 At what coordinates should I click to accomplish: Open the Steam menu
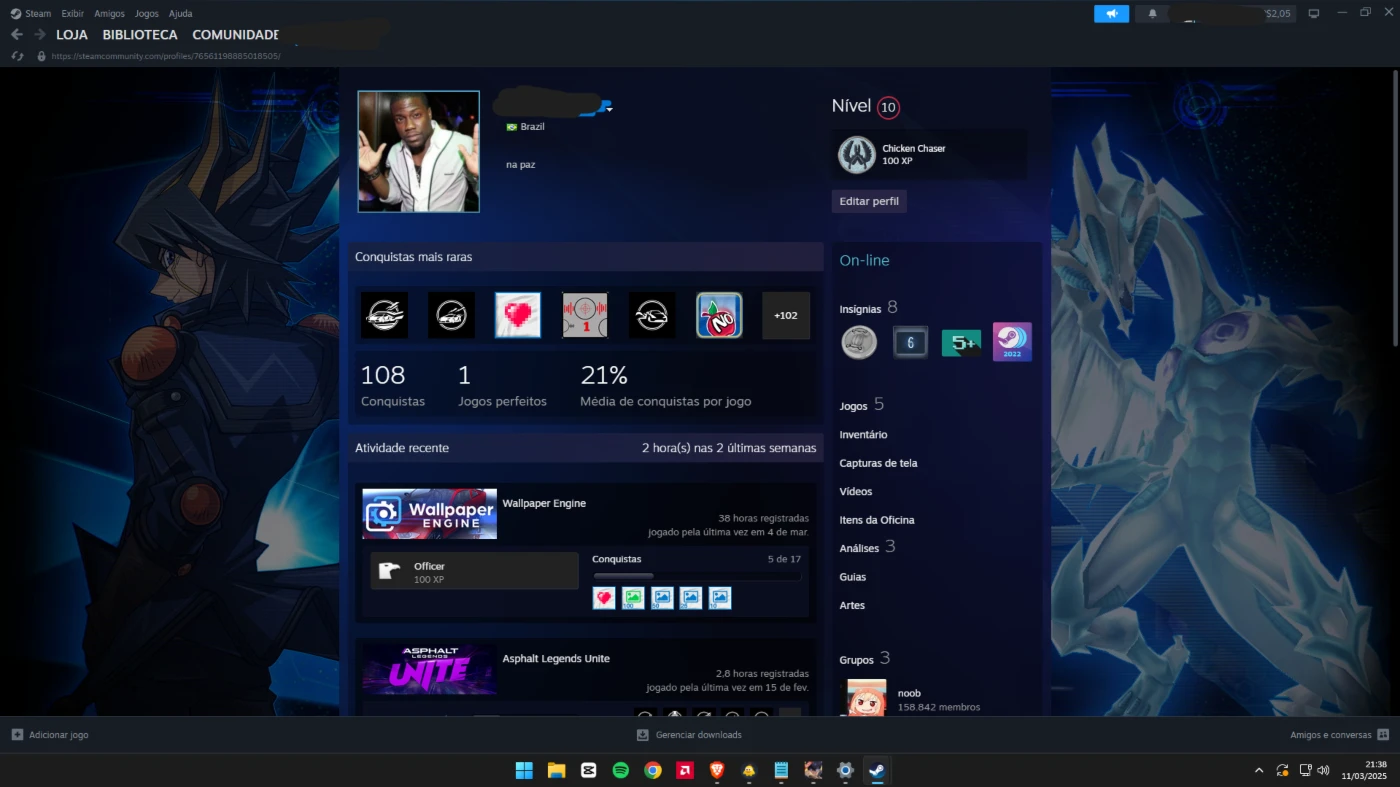click(38, 13)
